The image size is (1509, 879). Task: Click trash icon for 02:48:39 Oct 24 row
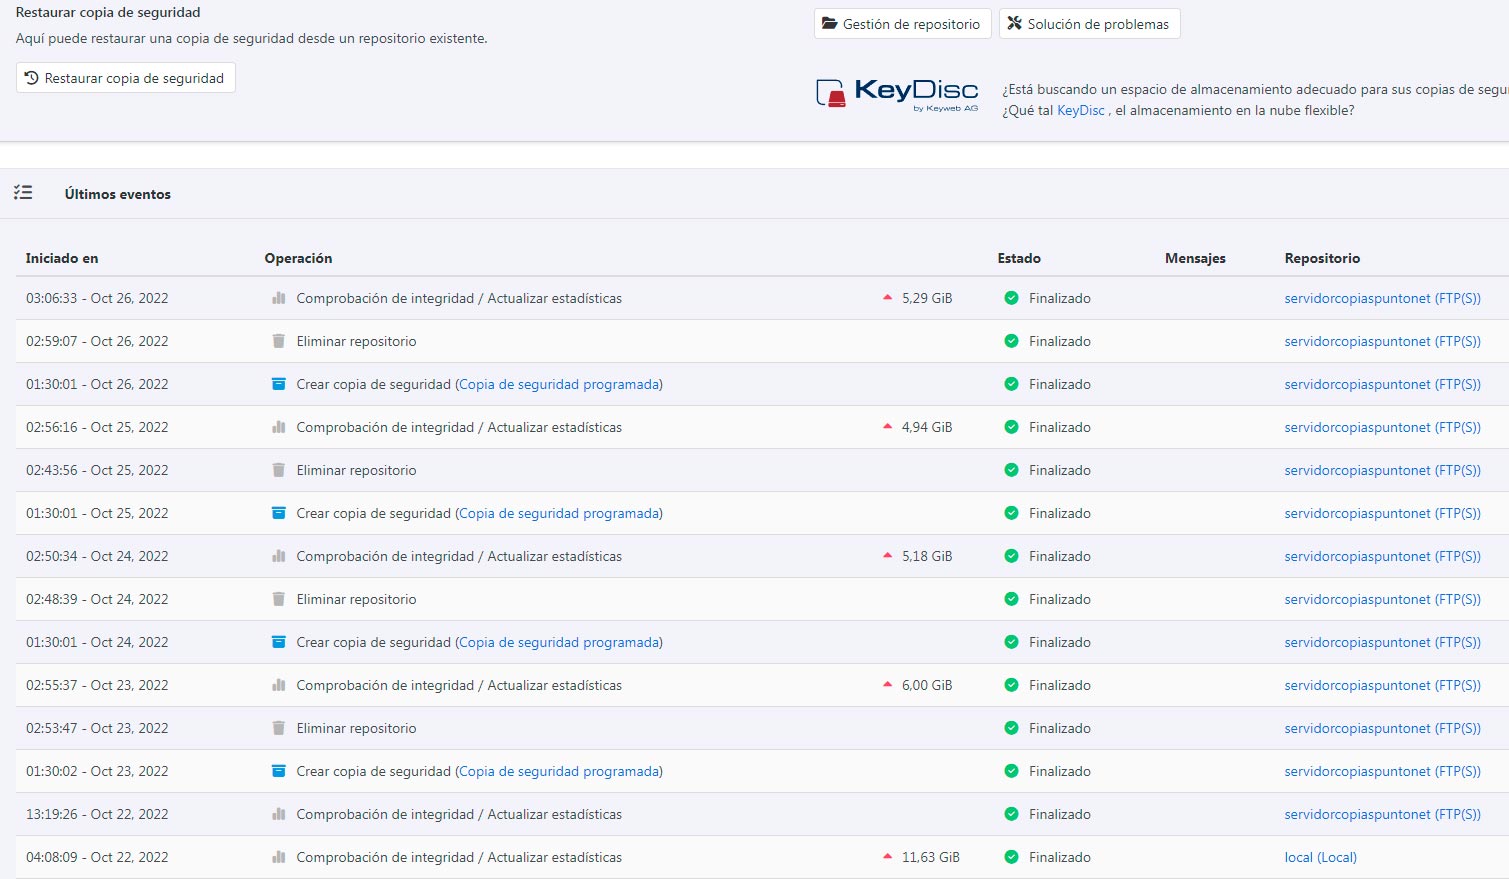point(279,599)
